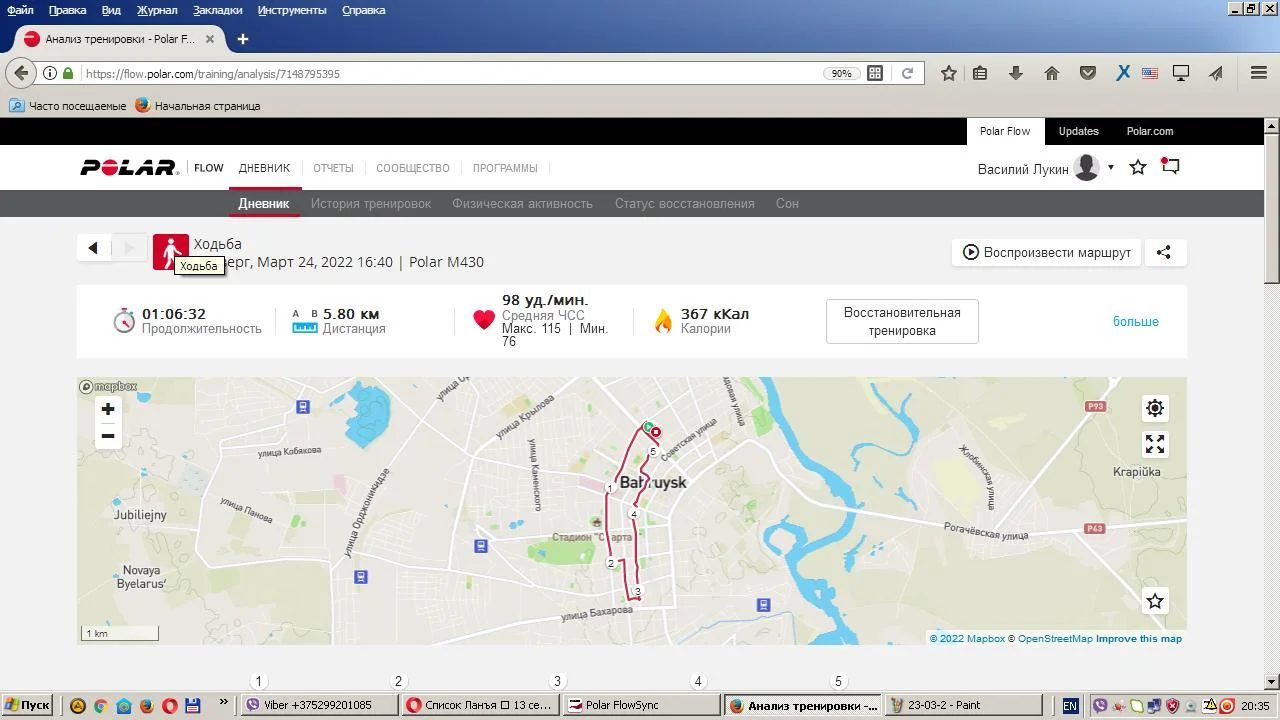
Task: Open a new Firefox tab
Action: pyautogui.click(x=243, y=39)
